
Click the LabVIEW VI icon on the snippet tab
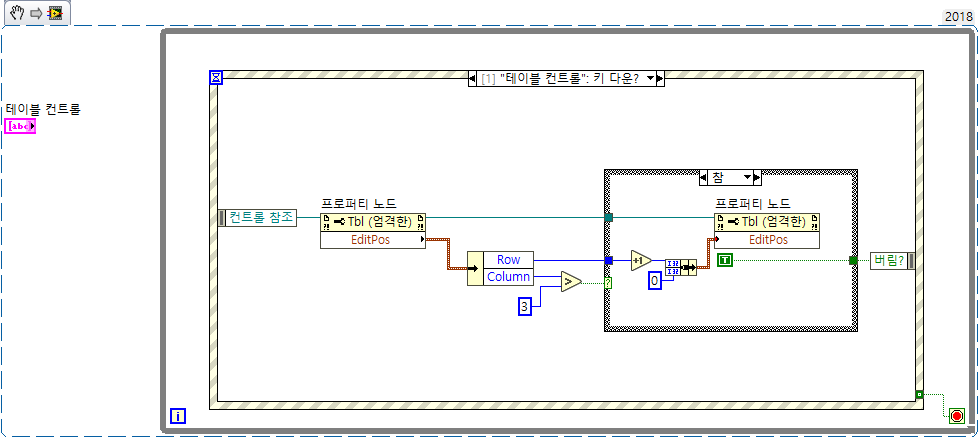pyautogui.click(x=56, y=14)
